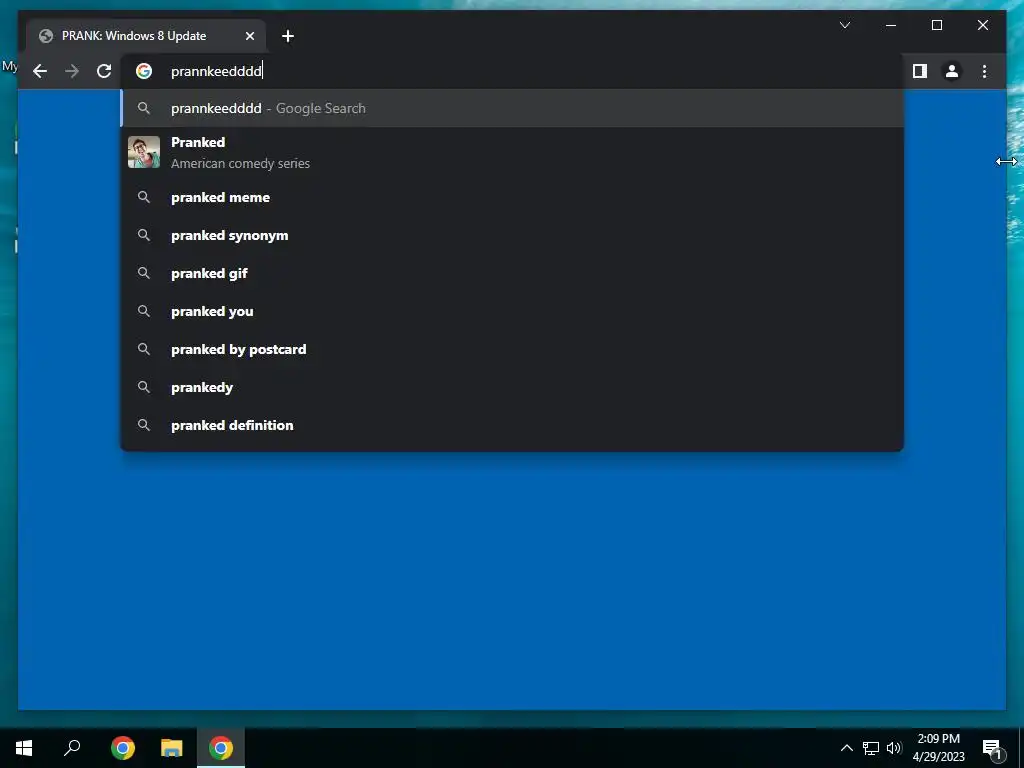
Task: Open the volume speaker tray icon
Action: click(894, 748)
